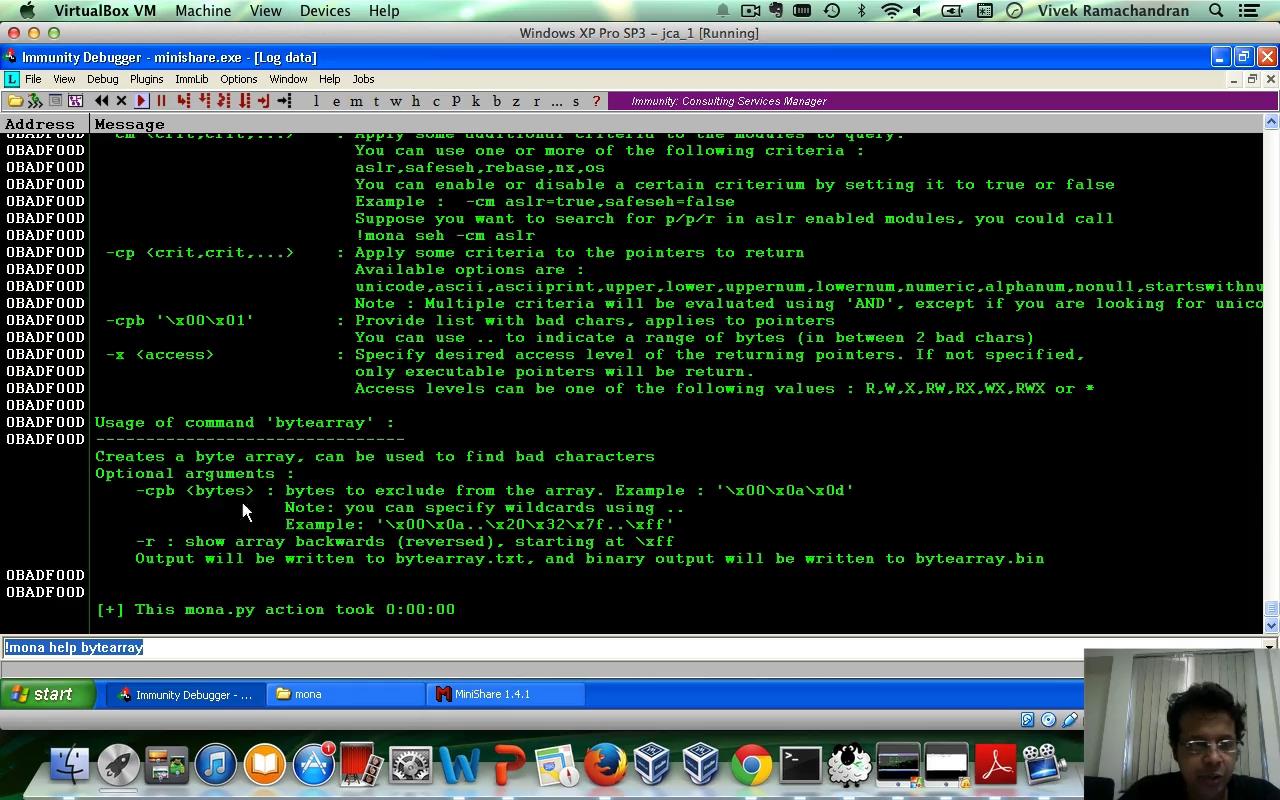This screenshot has height=800, width=1280.
Task: Click the Go to address arrow icon
Action: click(x=284, y=101)
